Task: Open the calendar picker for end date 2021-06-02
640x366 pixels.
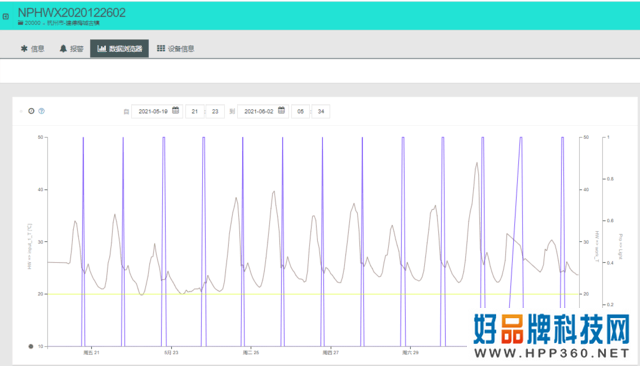Action: pos(281,111)
